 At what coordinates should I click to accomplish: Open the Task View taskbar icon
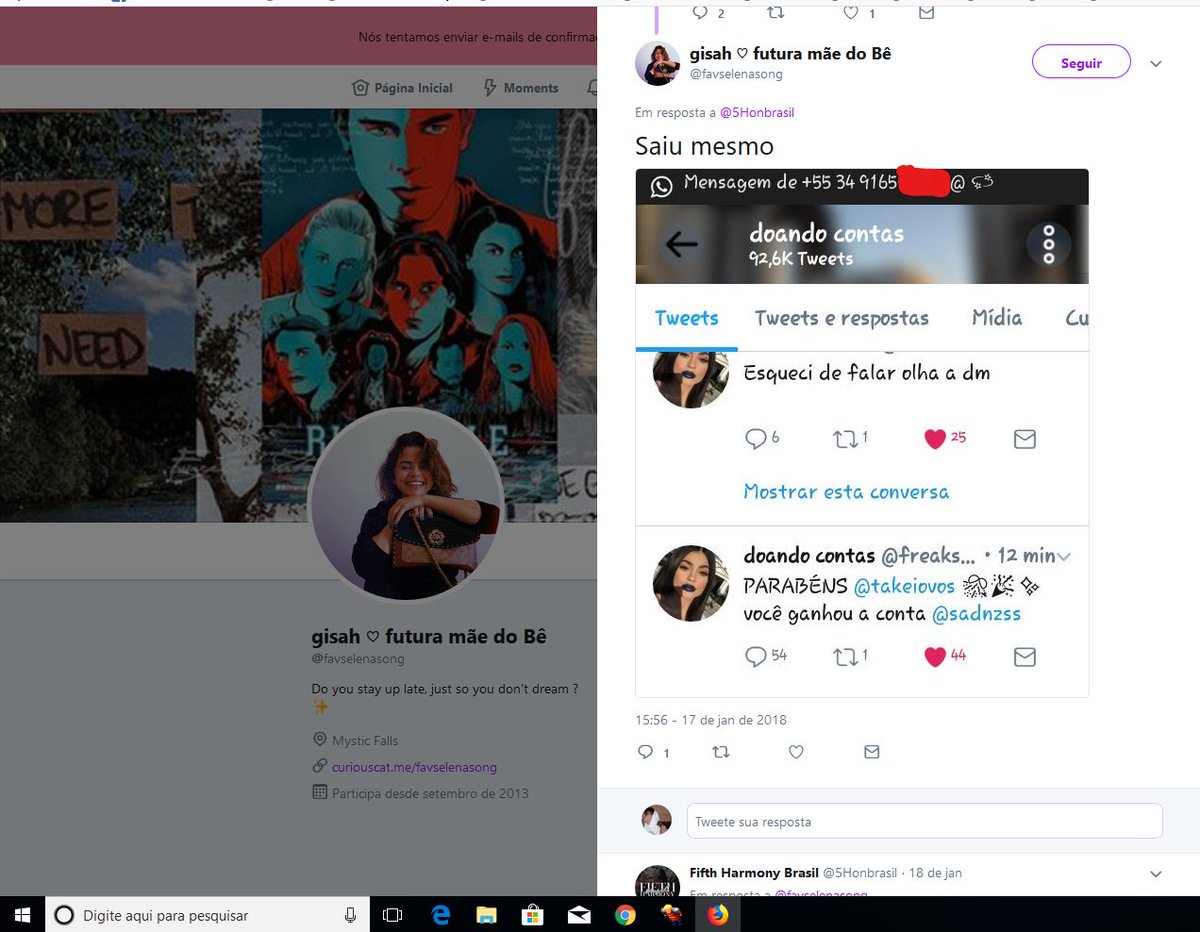(x=393, y=915)
